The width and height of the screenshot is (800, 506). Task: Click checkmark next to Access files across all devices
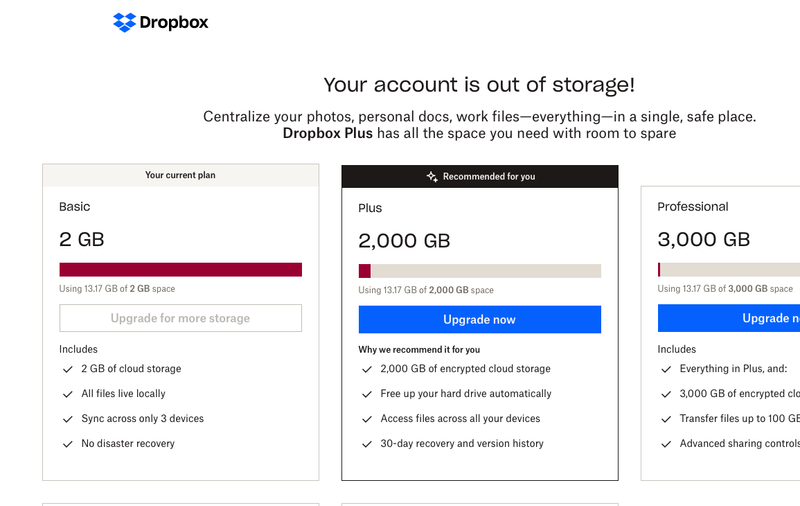(x=366, y=419)
